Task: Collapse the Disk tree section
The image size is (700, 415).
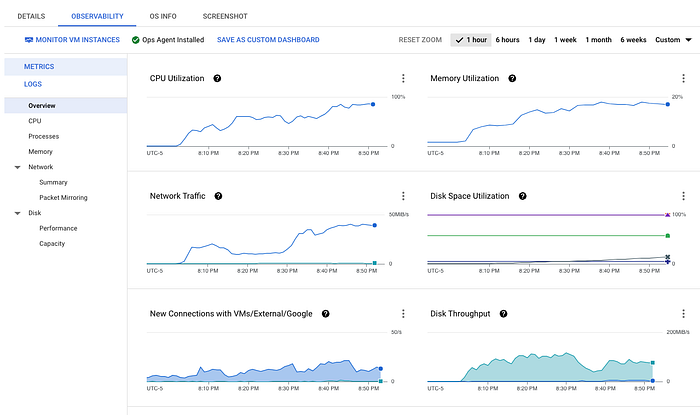Action: pos(17,213)
